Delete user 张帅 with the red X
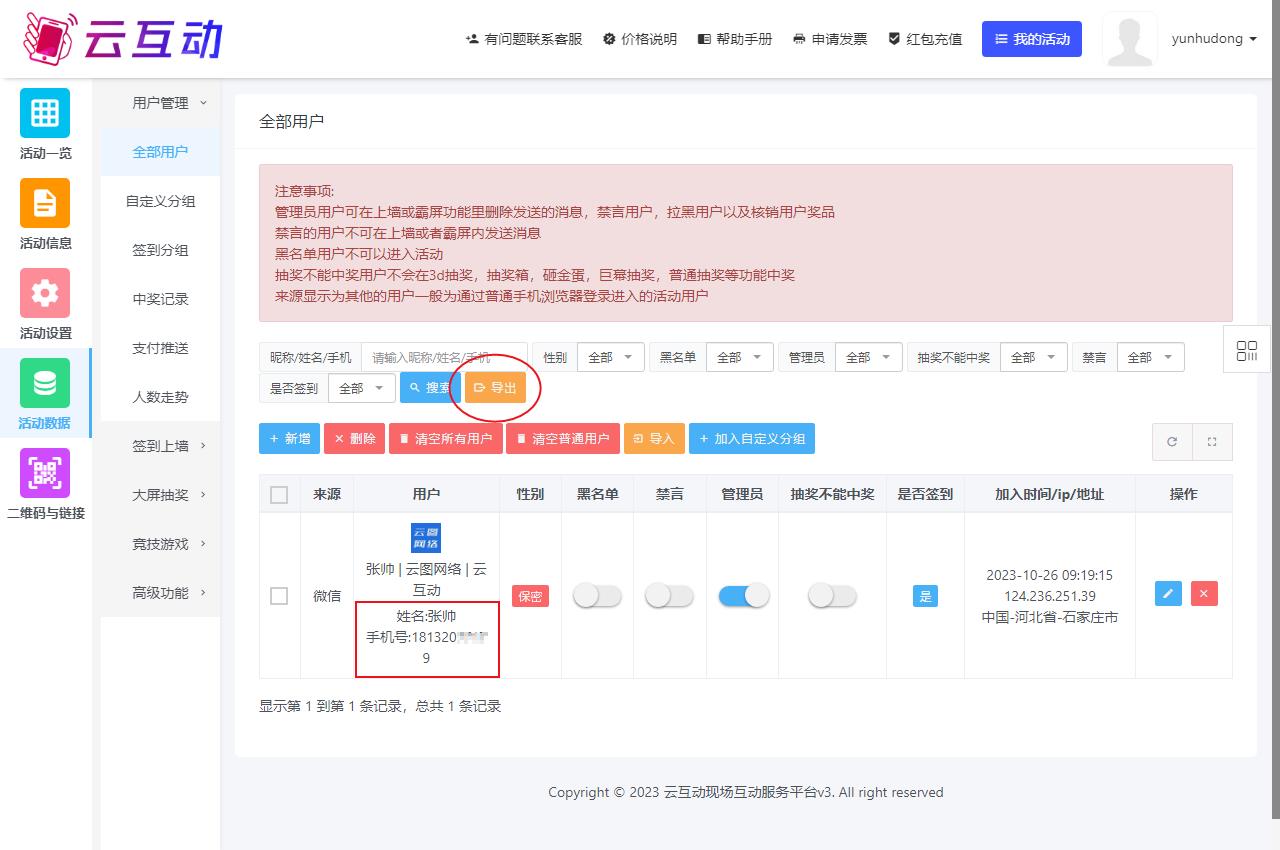Viewport: 1280px width, 850px height. [x=1204, y=593]
